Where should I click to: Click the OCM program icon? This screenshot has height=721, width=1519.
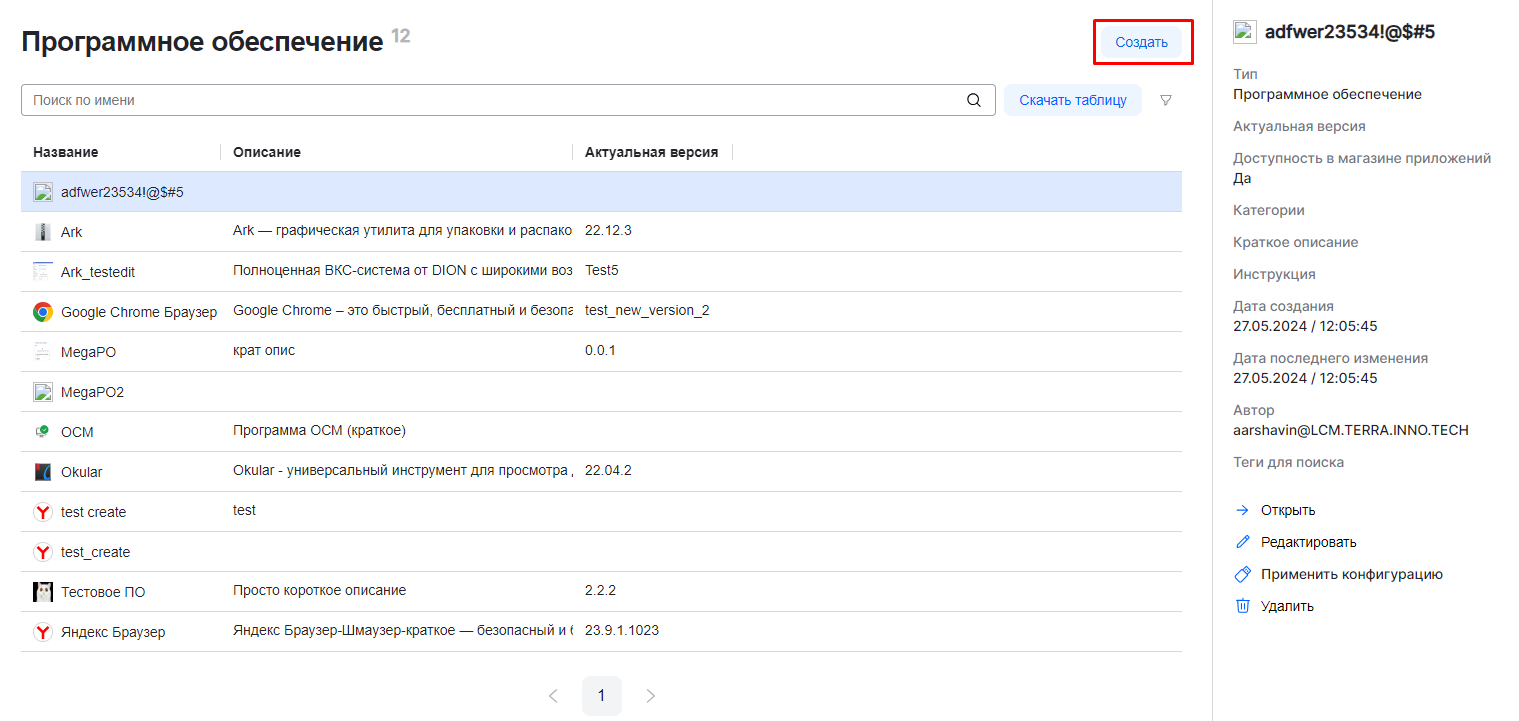pos(42,432)
